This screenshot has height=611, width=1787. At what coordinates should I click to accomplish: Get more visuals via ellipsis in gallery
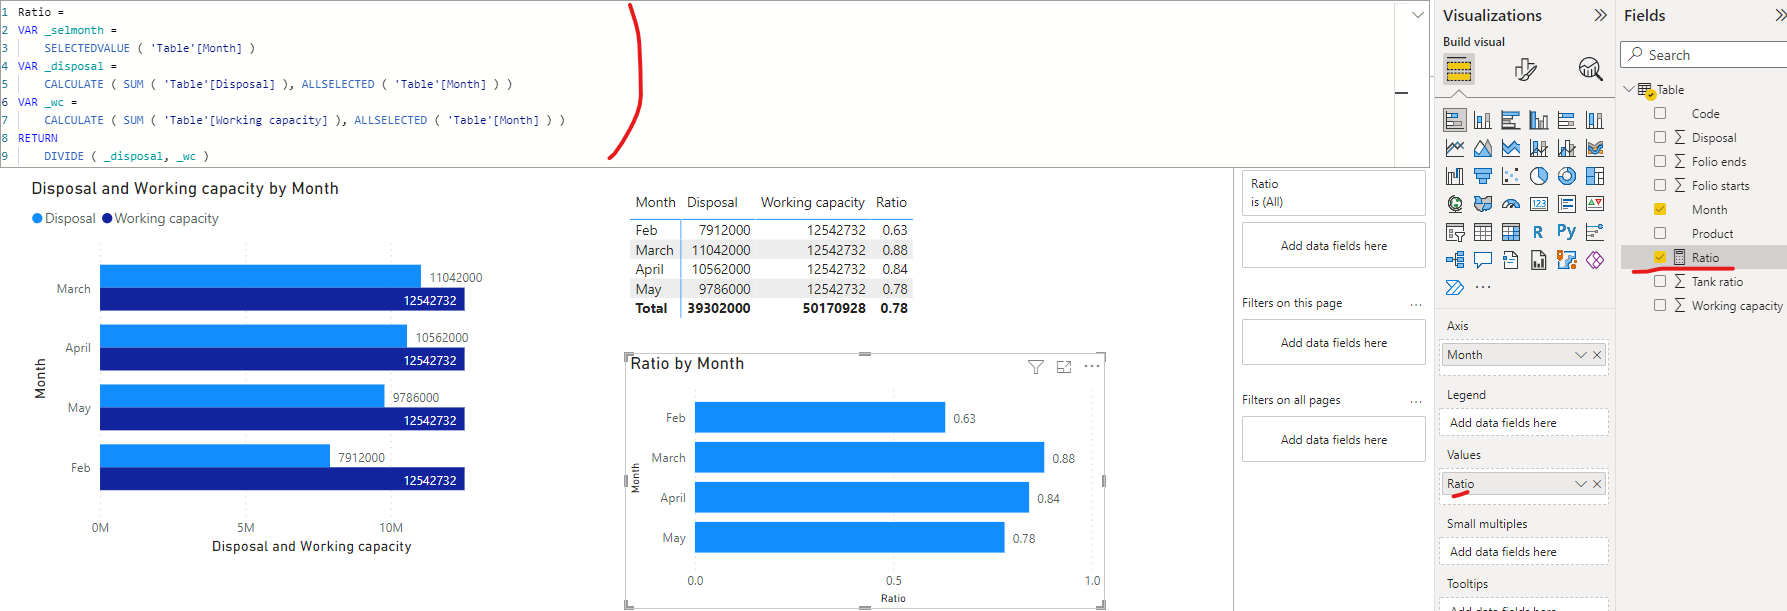[1483, 288]
